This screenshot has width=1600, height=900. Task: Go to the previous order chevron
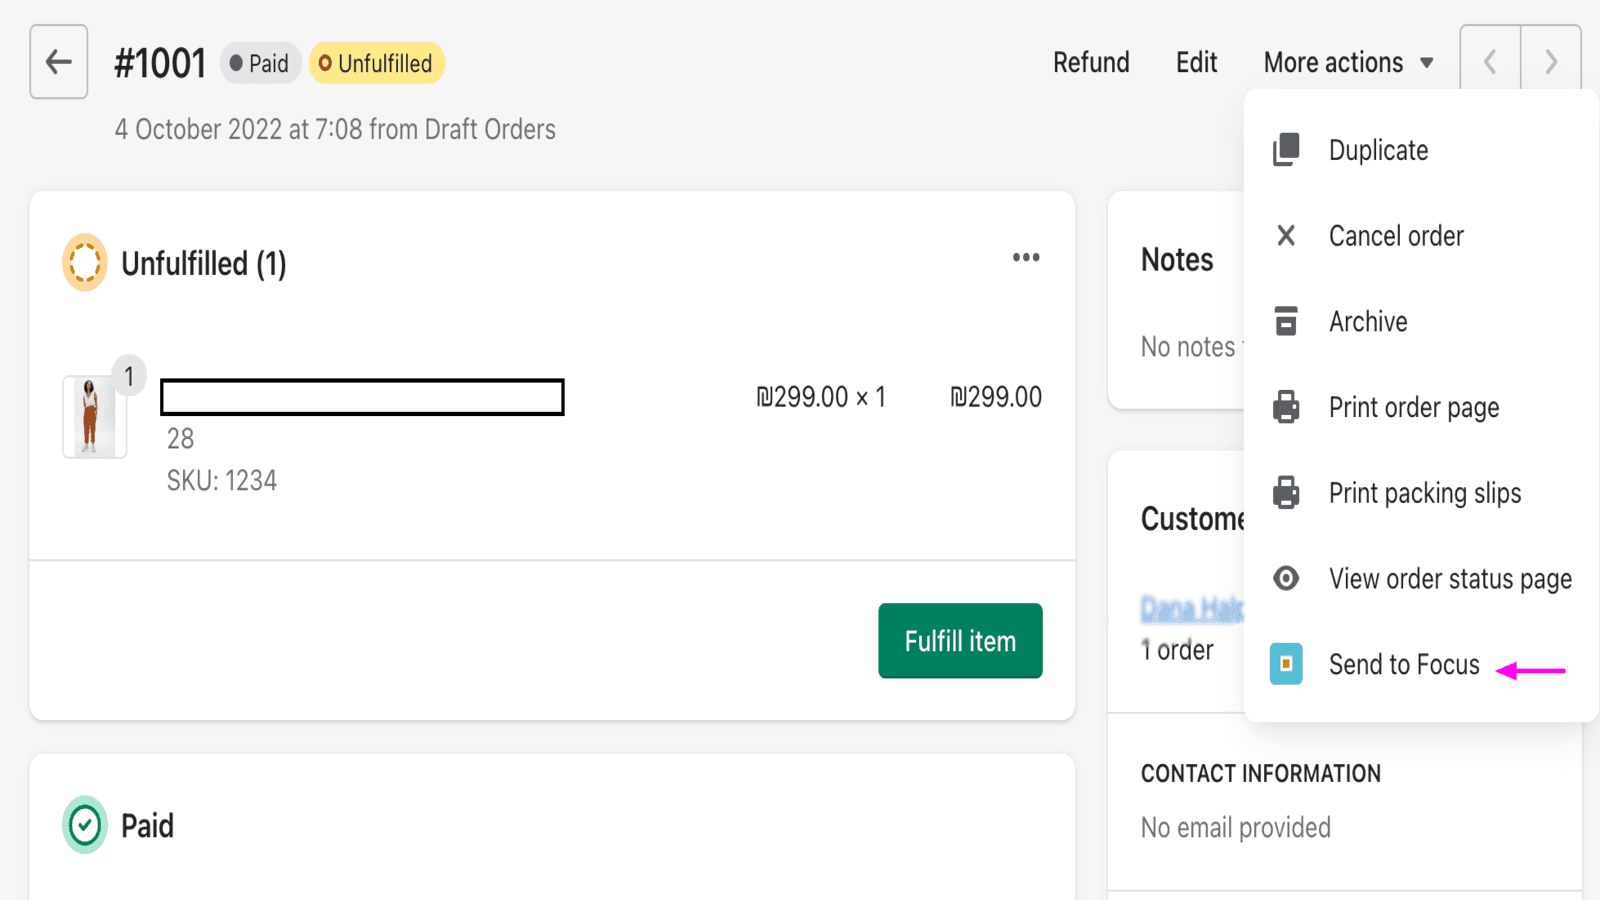point(1490,62)
